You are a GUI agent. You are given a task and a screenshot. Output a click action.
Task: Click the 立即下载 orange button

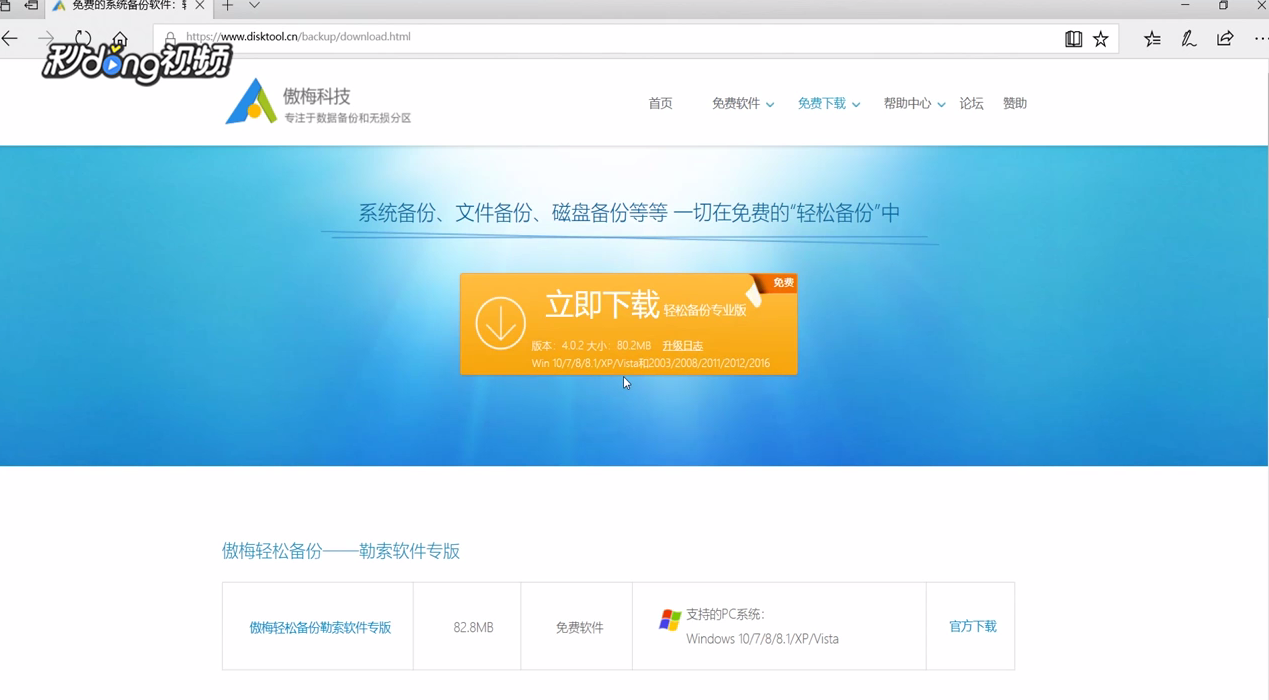628,324
